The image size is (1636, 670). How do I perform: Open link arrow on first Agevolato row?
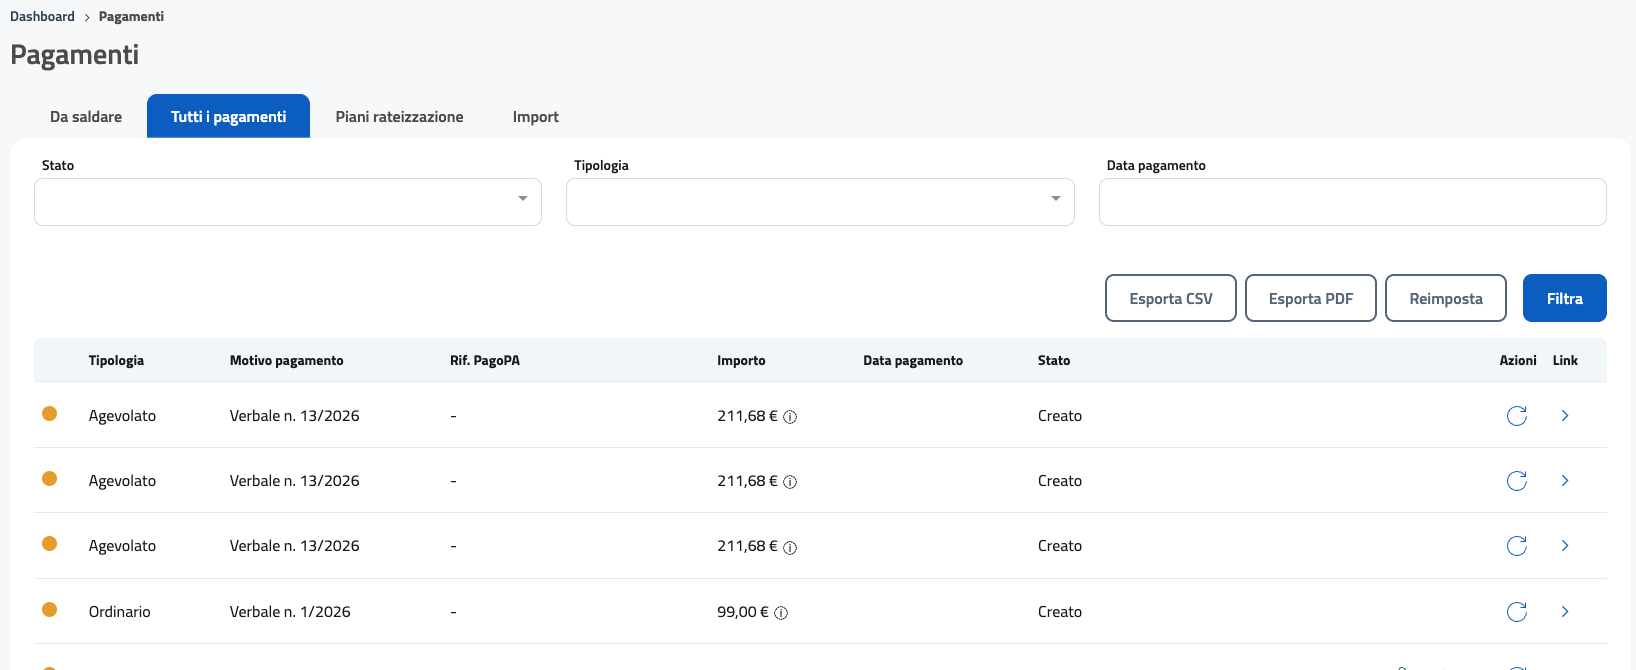[1565, 416]
